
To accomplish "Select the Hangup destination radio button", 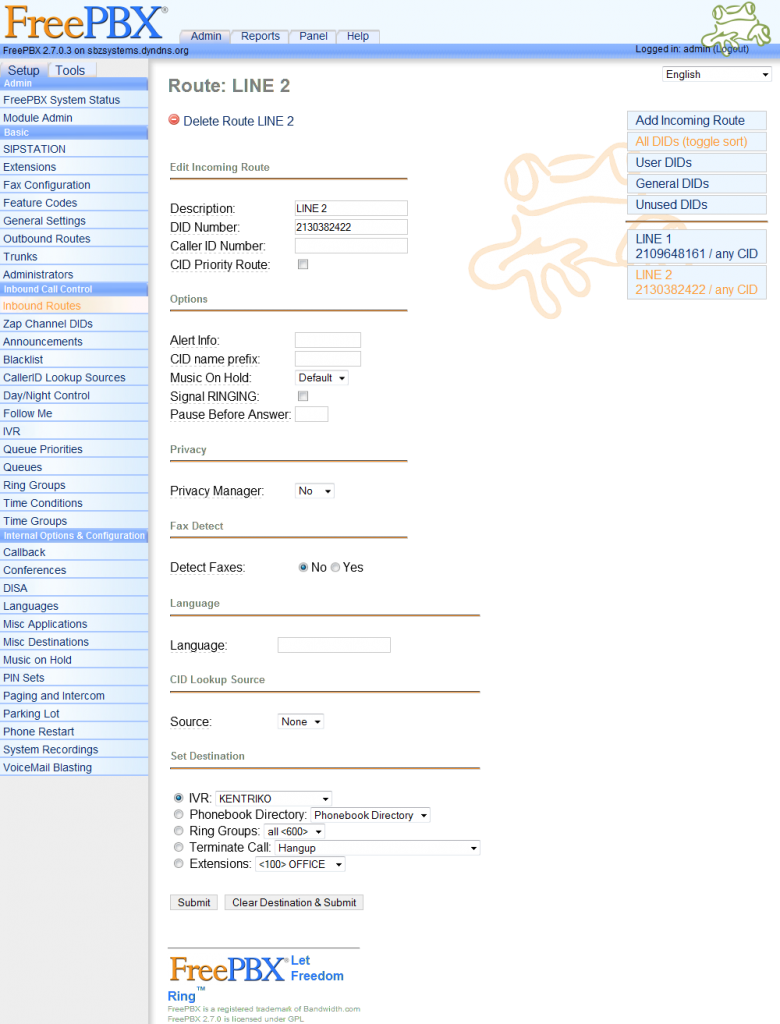I will [x=179, y=847].
